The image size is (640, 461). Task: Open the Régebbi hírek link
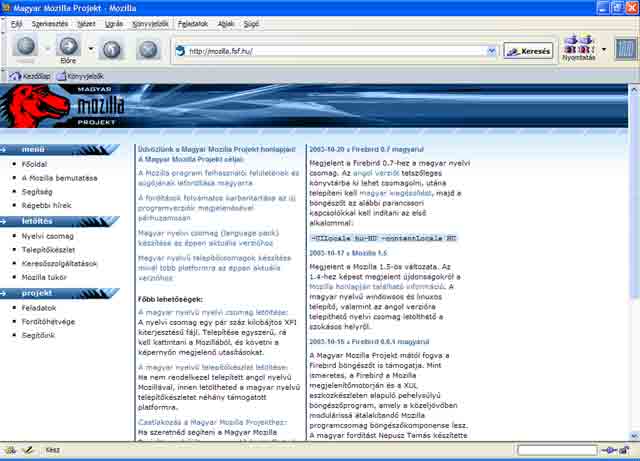click(47, 205)
